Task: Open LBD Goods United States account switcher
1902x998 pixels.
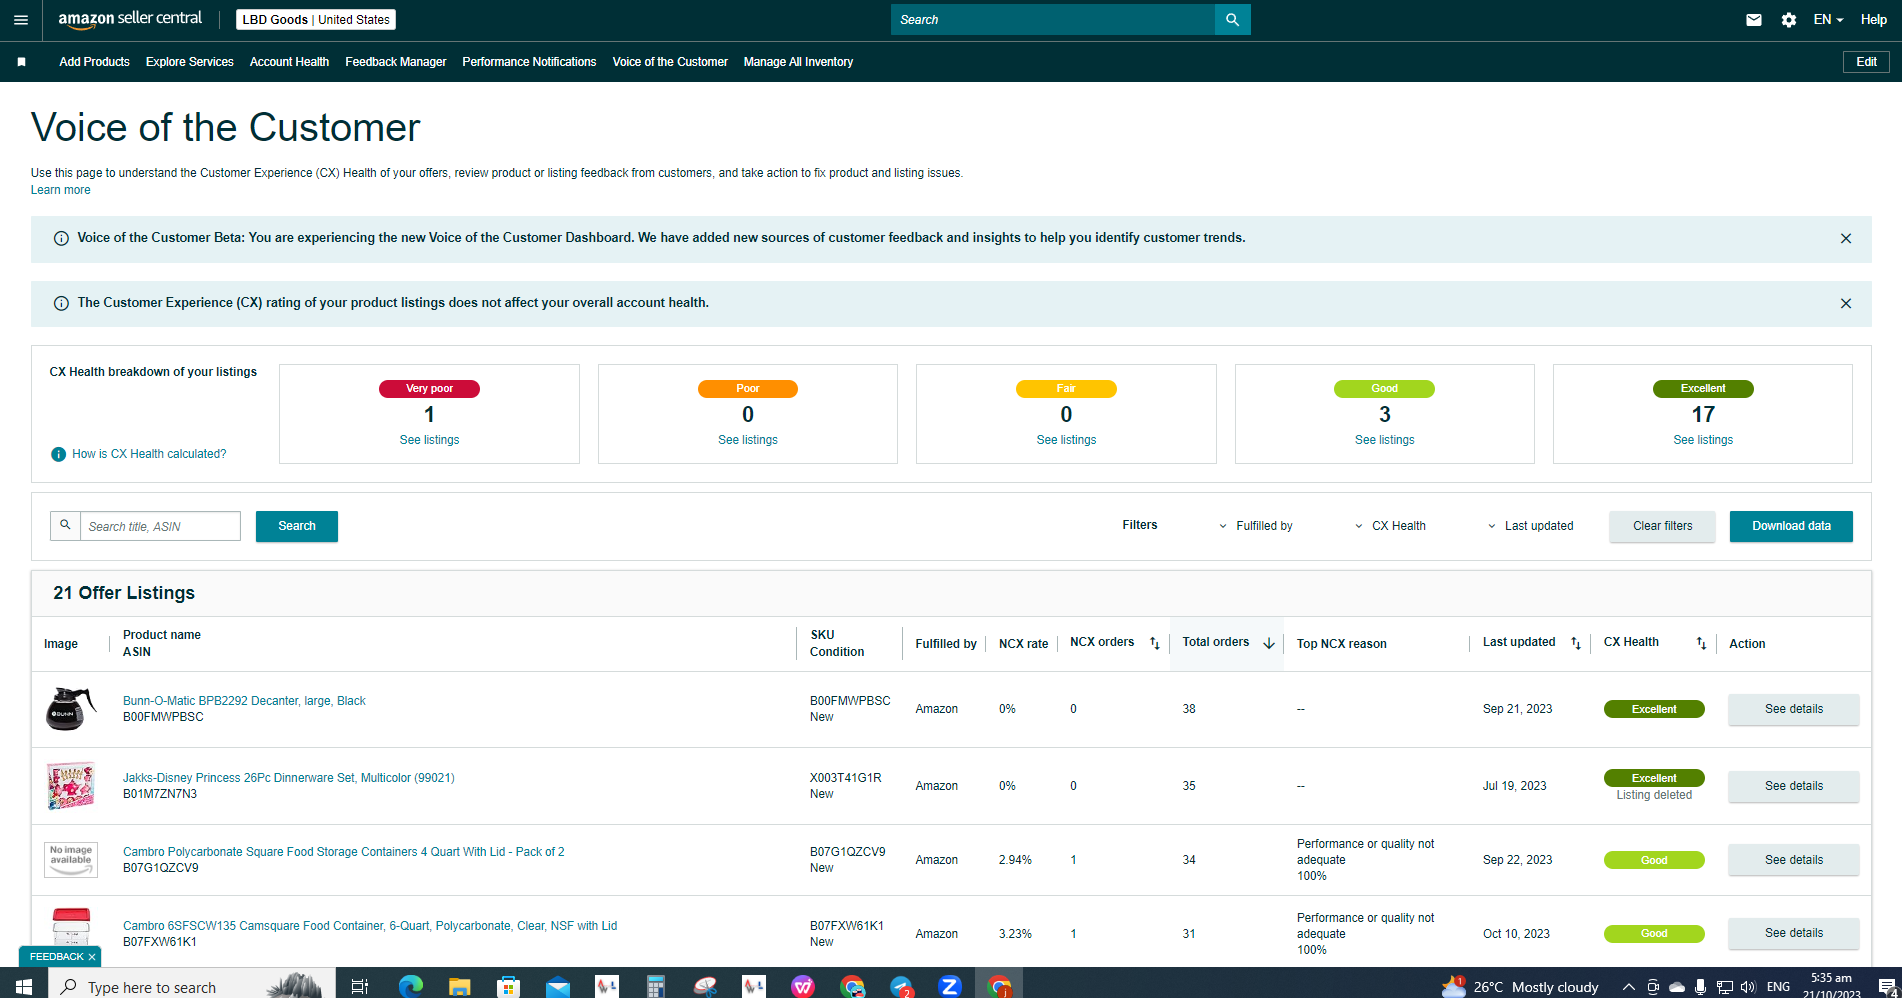Action: (x=316, y=20)
